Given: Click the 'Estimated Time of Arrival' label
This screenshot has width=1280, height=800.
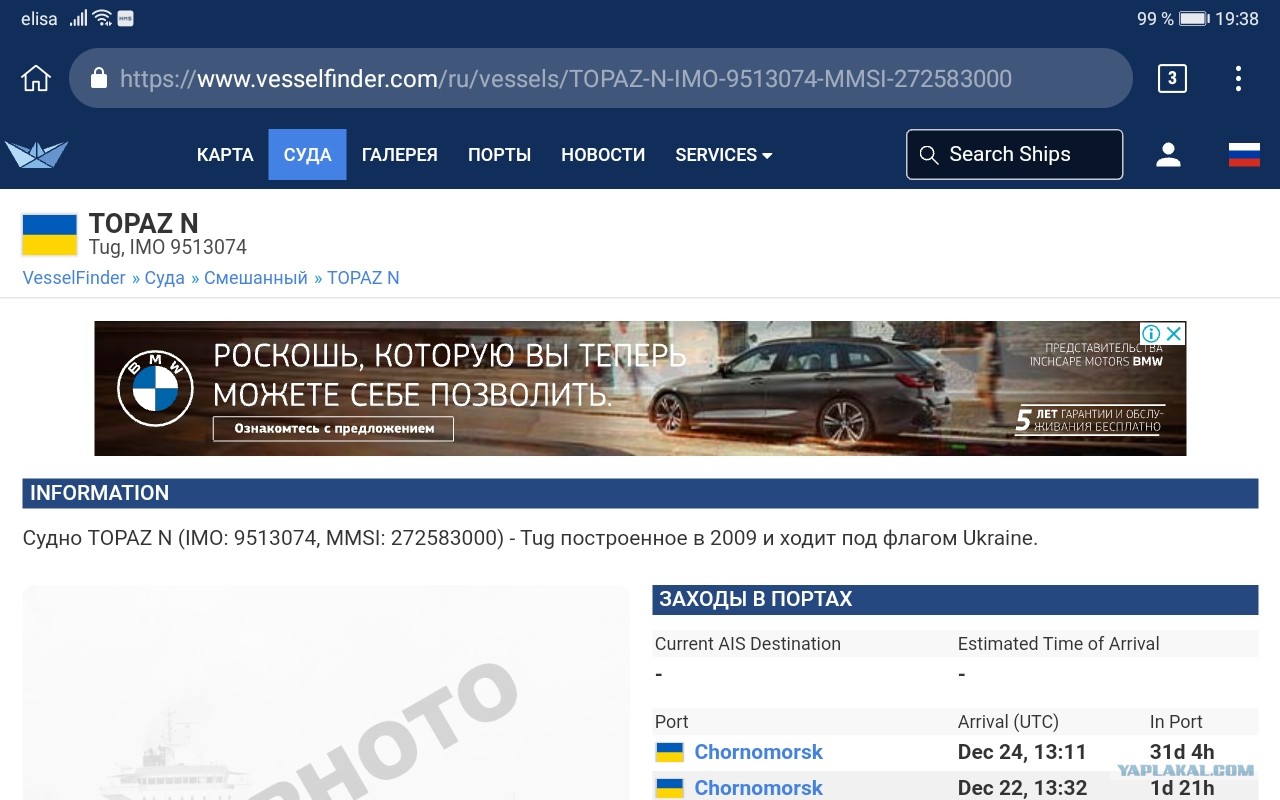Looking at the screenshot, I should 1059,644.
